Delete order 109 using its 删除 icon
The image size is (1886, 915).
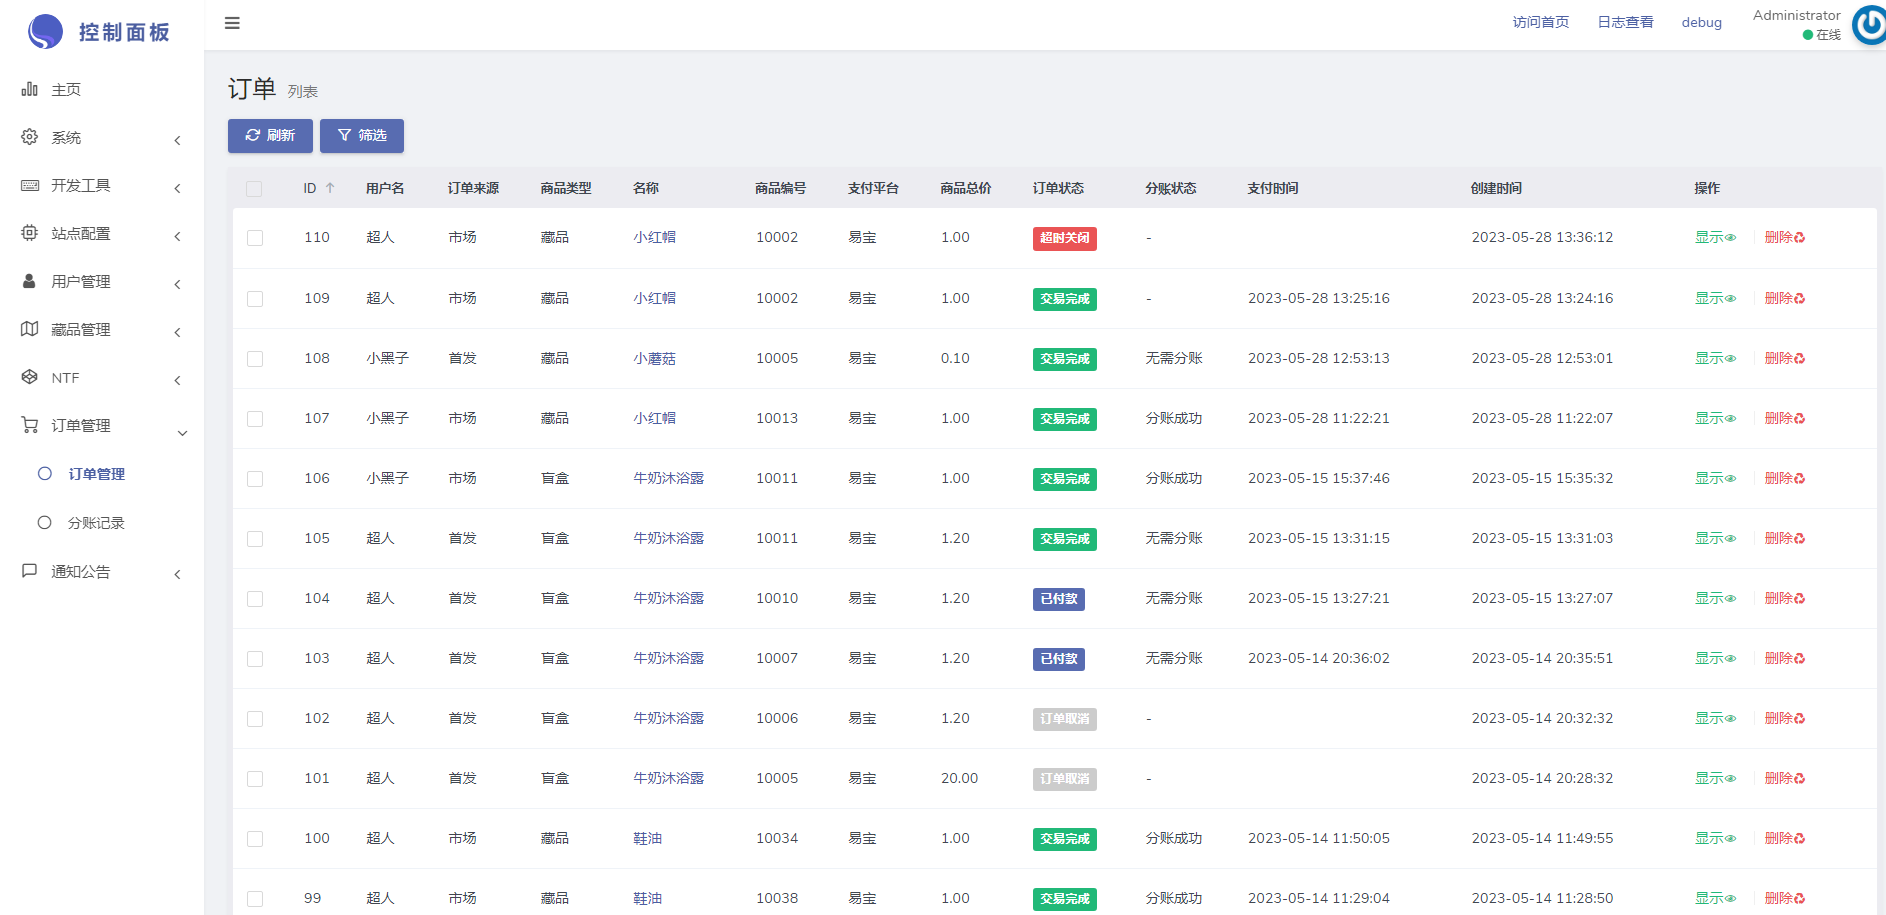(1800, 298)
